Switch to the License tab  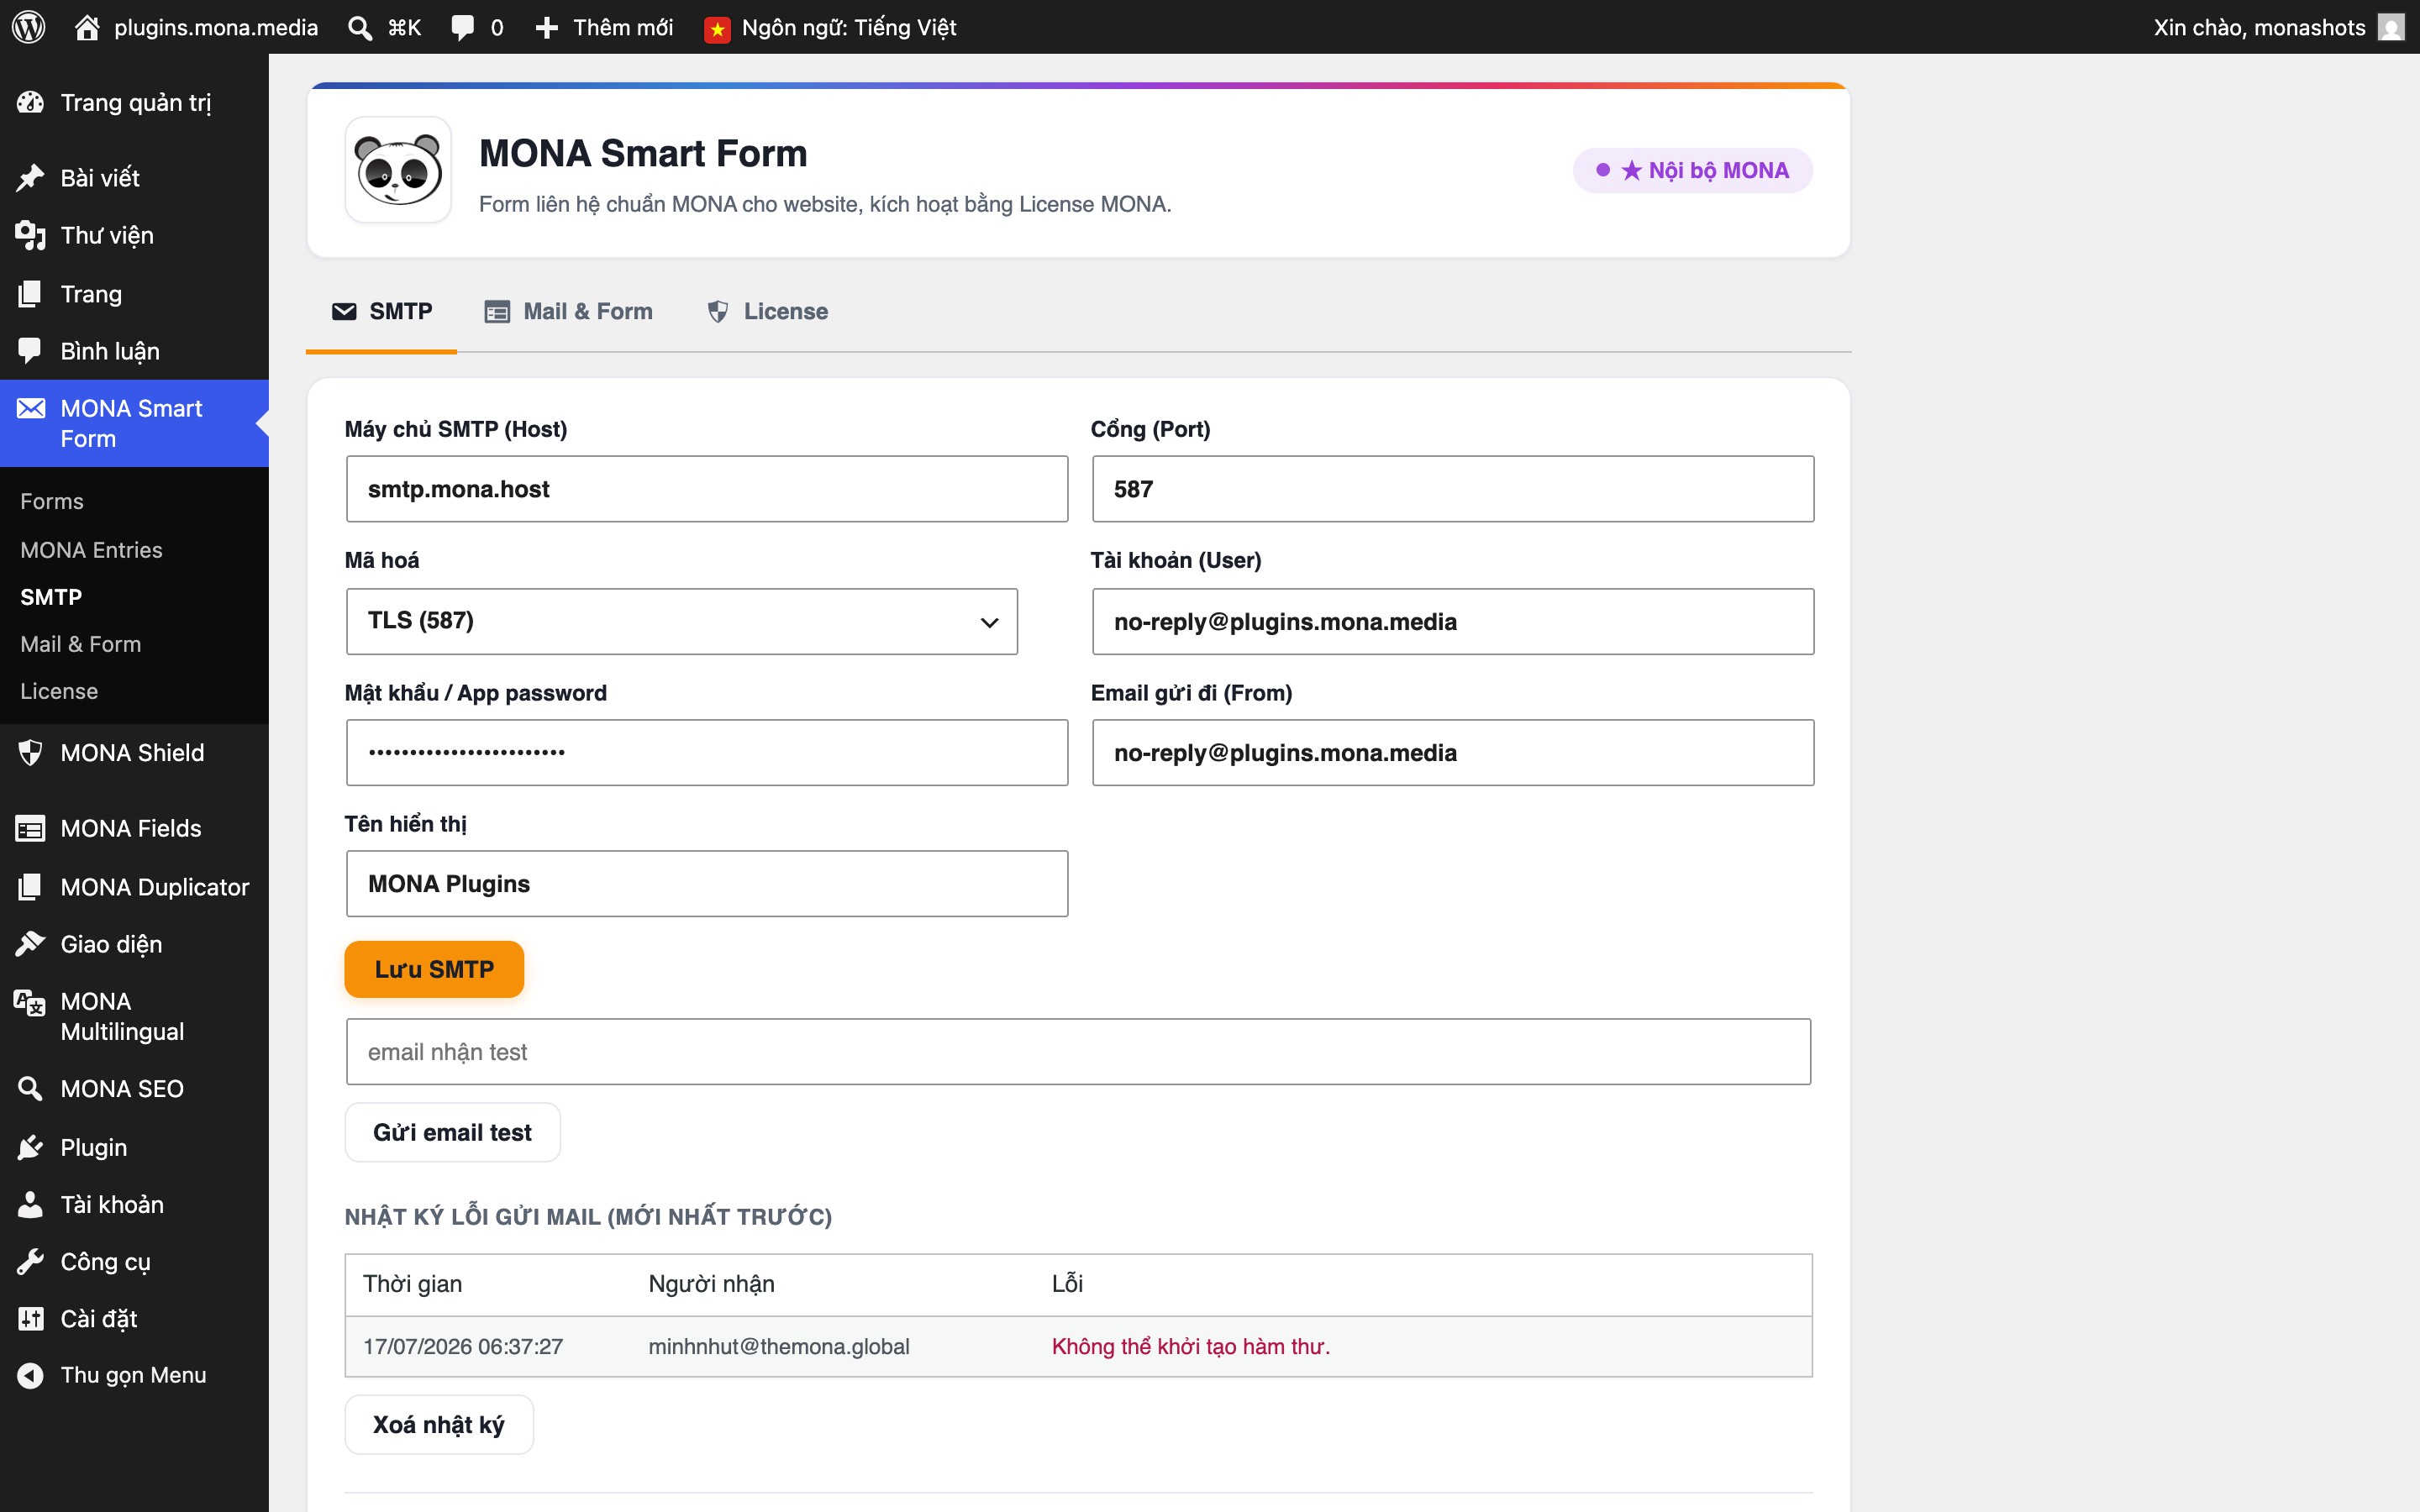click(x=767, y=311)
